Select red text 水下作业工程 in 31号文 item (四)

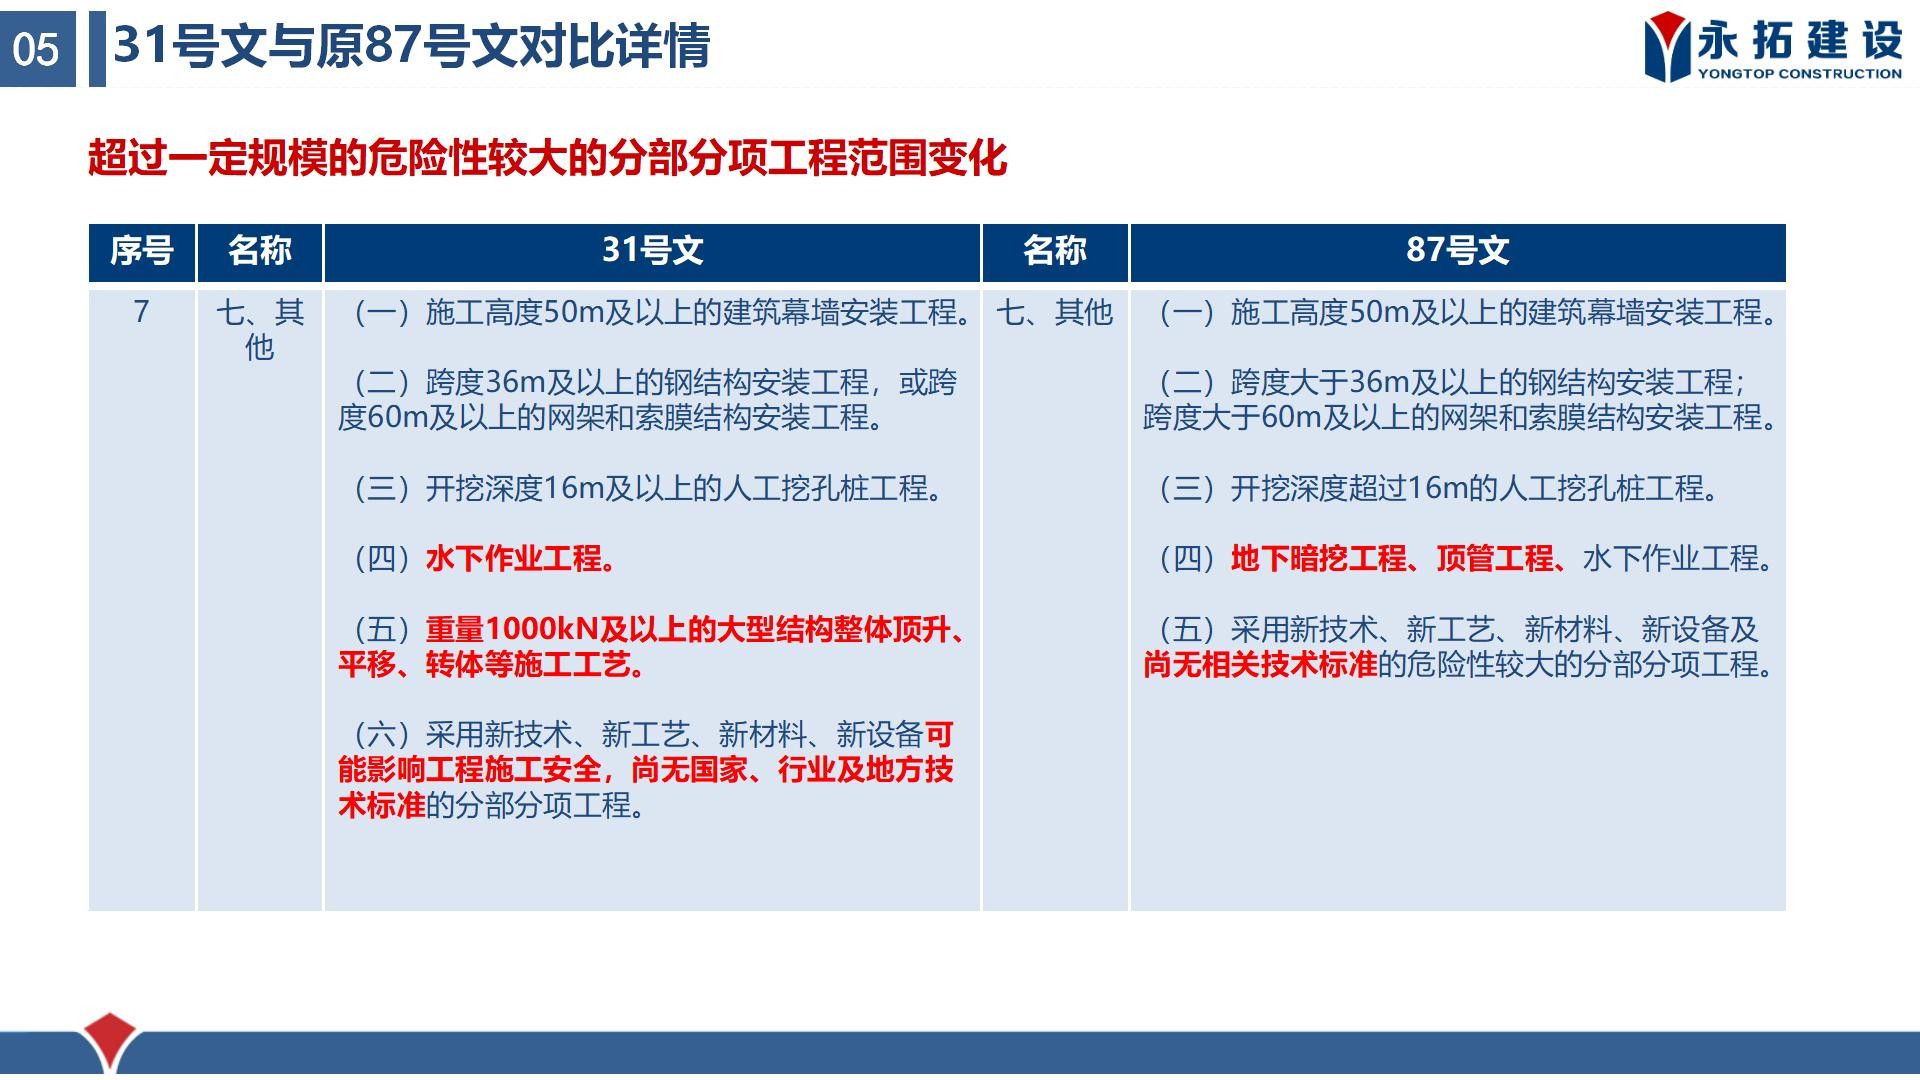pos(521,559)
